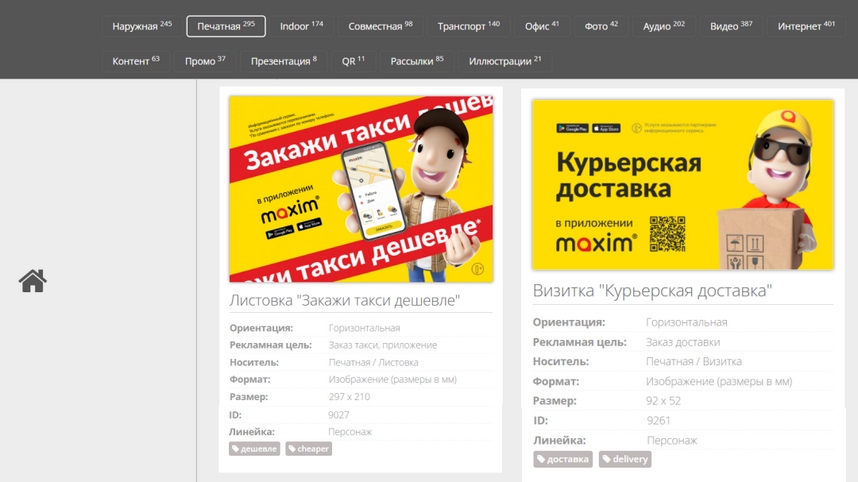Select the Печатная category tab
This screenshot has height=482, width=858.
click(x=226, y=26)
